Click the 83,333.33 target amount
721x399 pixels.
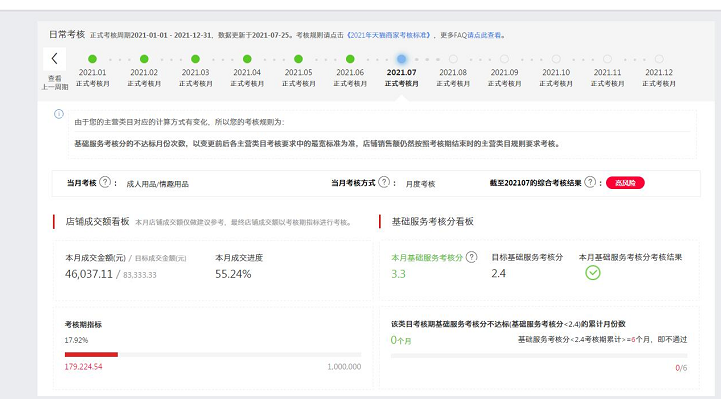click(x=140, y=275)
